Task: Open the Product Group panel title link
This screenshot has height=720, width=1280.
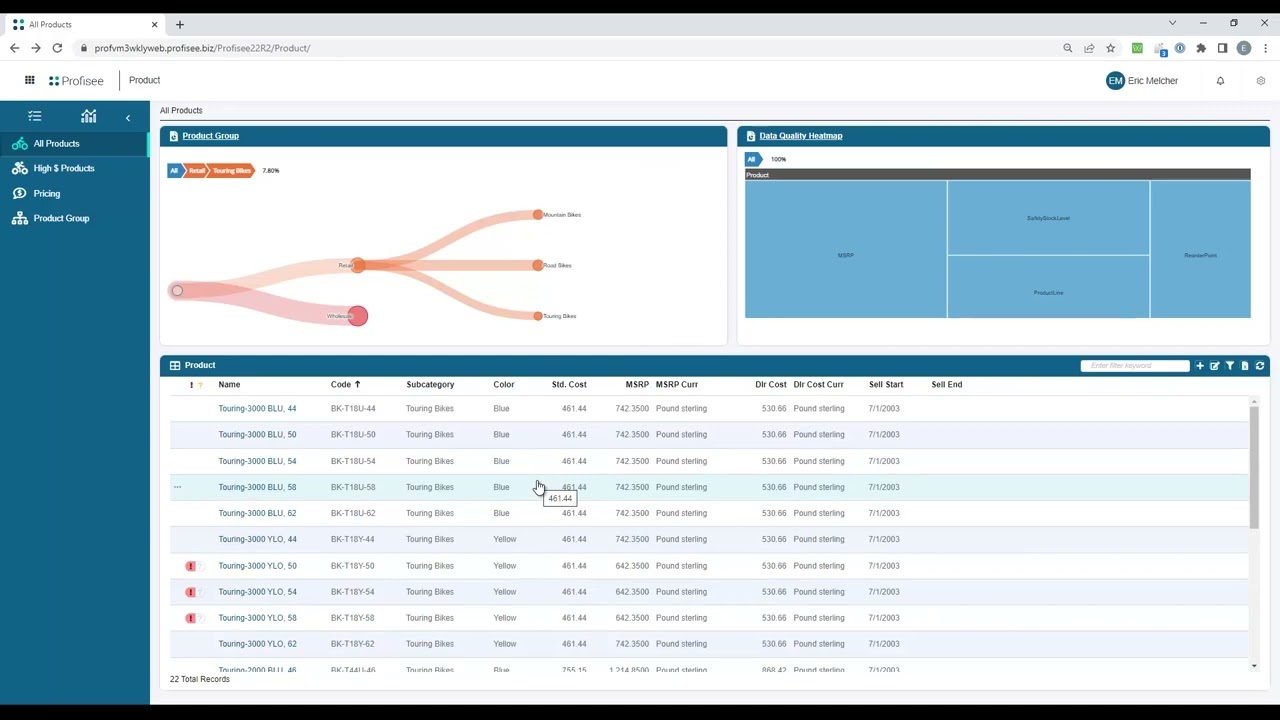Action: (x=210, y=136)
